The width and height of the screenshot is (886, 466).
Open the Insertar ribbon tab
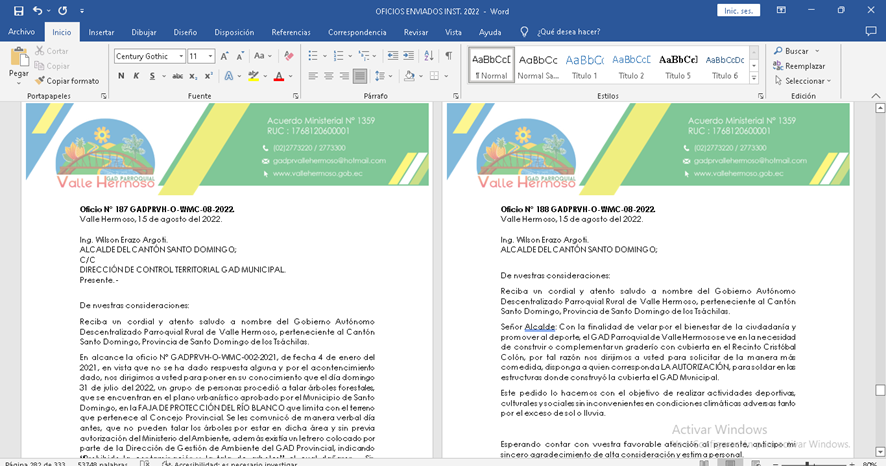pyautogui.click(x=101, y=32)
